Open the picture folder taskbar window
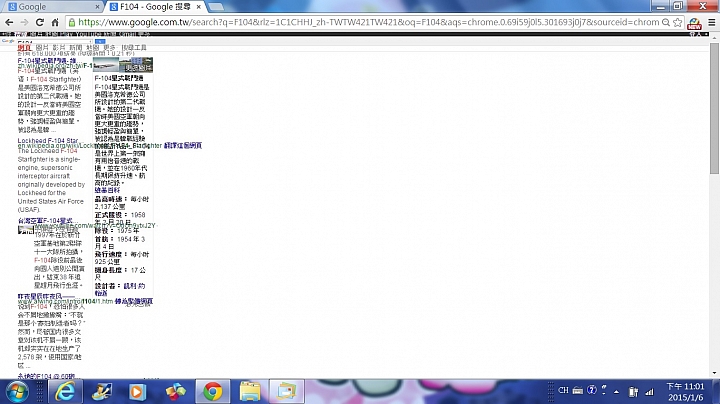The image size is (720, 404). pos(287,392)
